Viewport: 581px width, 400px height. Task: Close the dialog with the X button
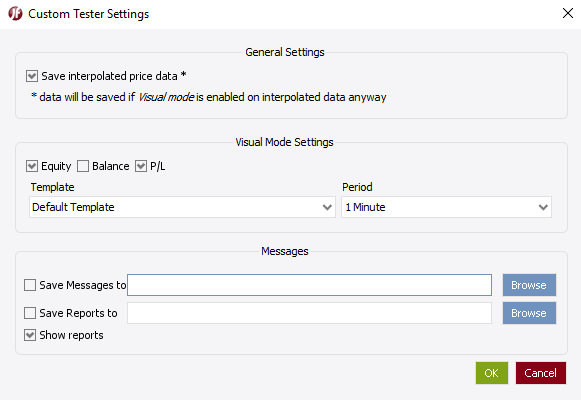pos(568,13)
